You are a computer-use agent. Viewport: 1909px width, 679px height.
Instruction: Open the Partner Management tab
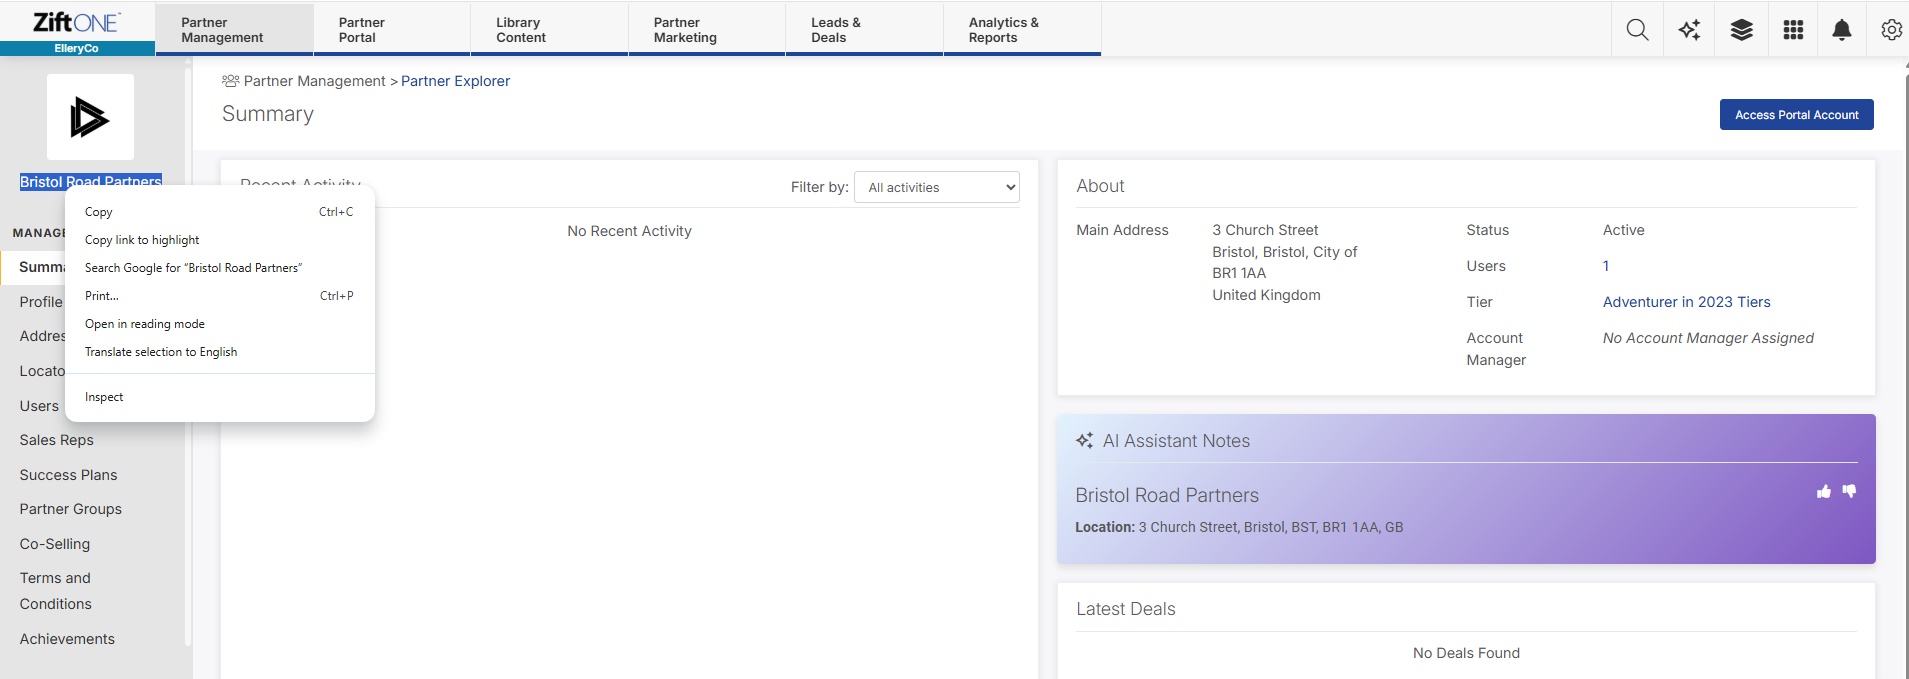[234, 30]
